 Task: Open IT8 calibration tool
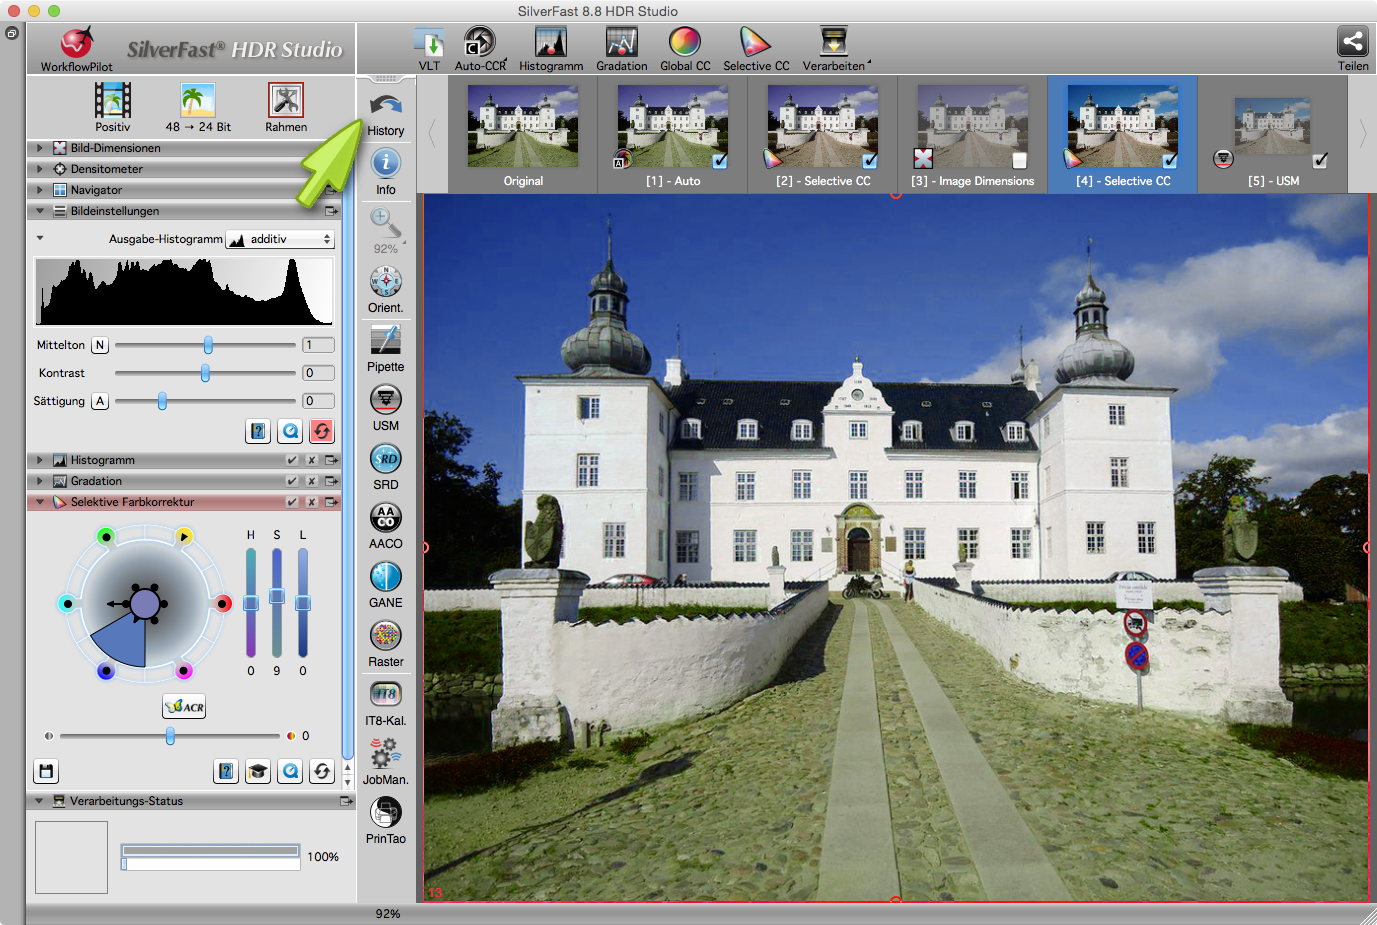click(386, 695)
